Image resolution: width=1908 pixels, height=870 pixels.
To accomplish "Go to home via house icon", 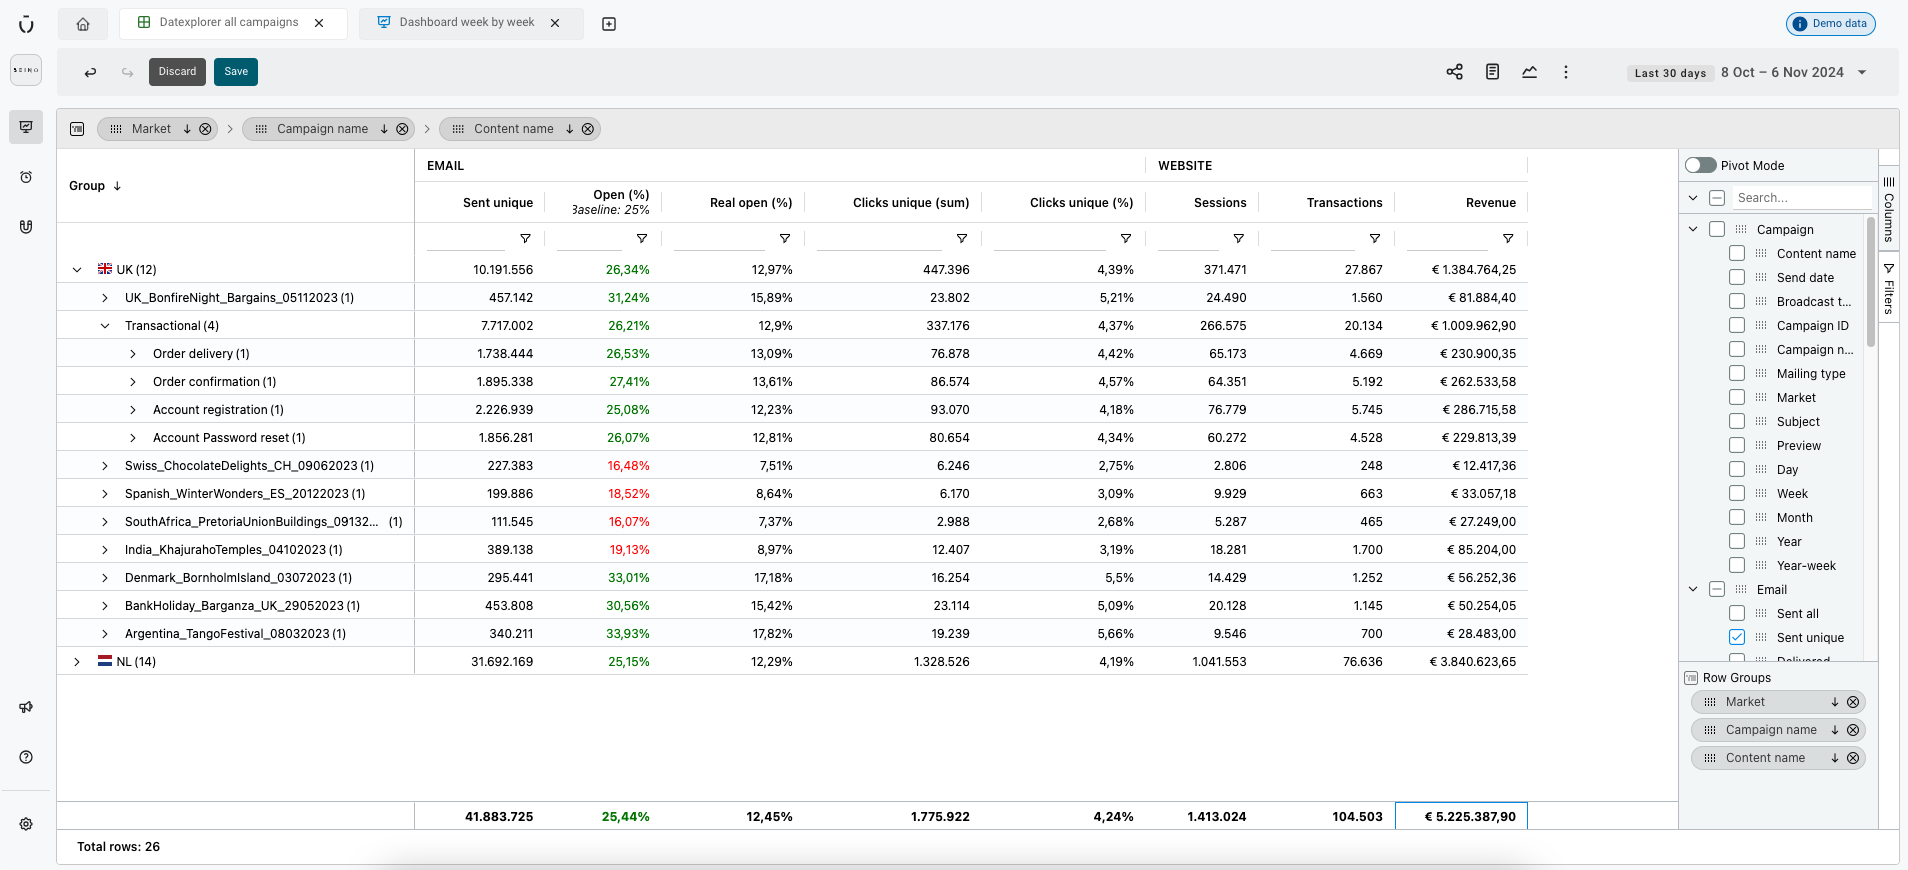I will point(83,24).
